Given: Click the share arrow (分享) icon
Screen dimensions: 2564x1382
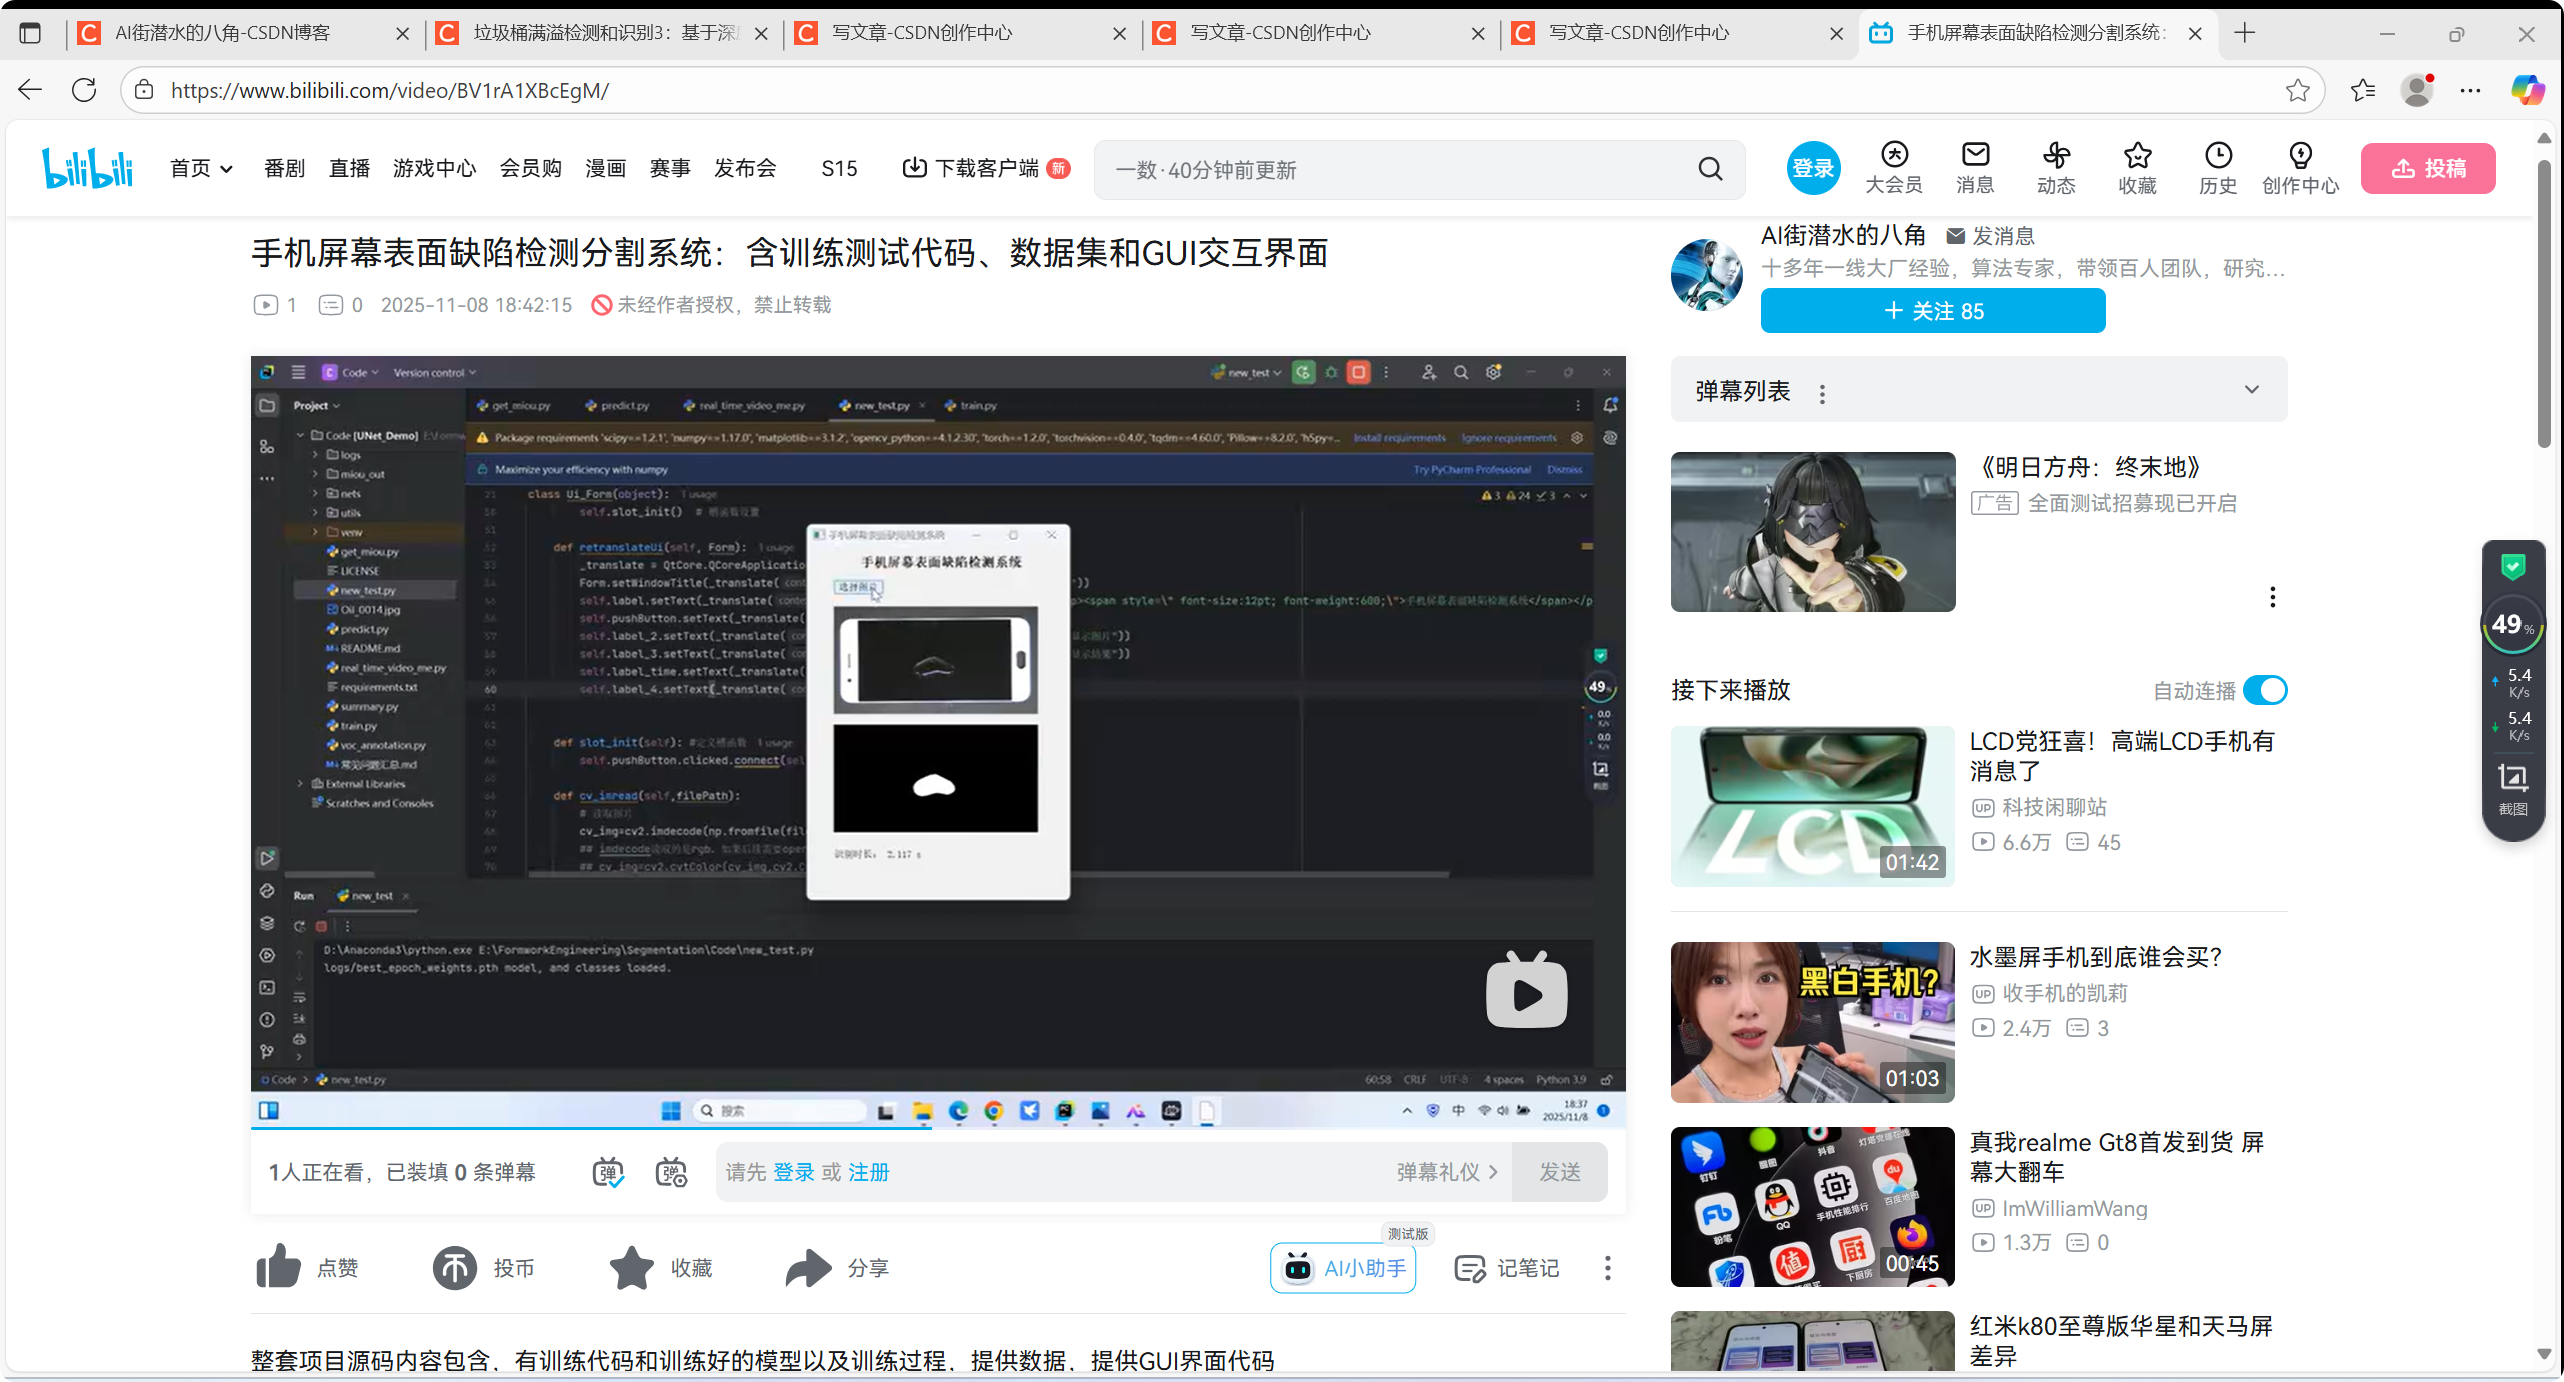Looking at the screenshot, I should point(808,1267).
